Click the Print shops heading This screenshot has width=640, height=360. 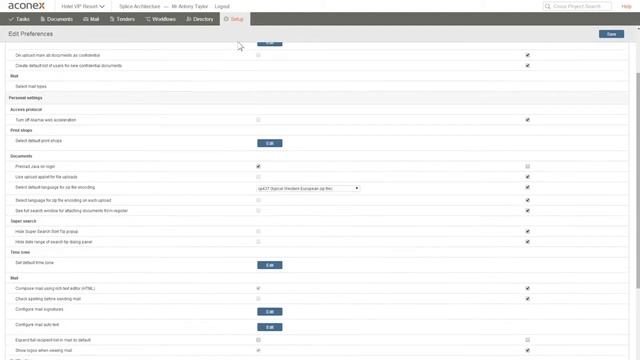pos(21,130)
